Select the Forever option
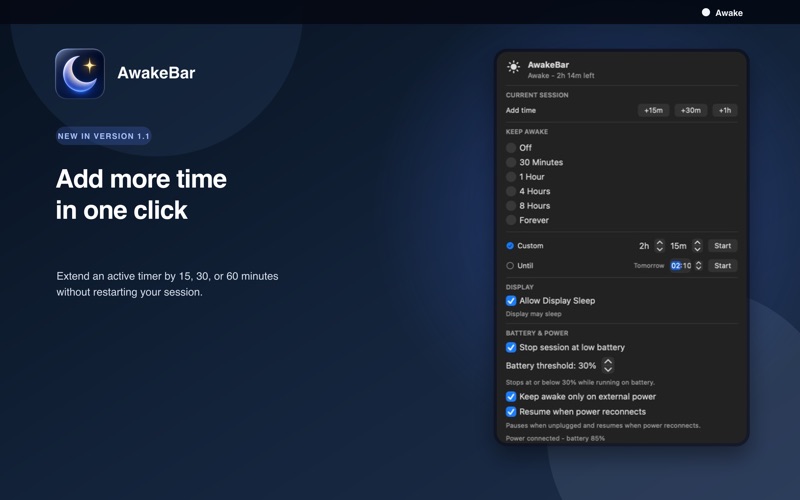800x500 pixels. tap(511, 220)
